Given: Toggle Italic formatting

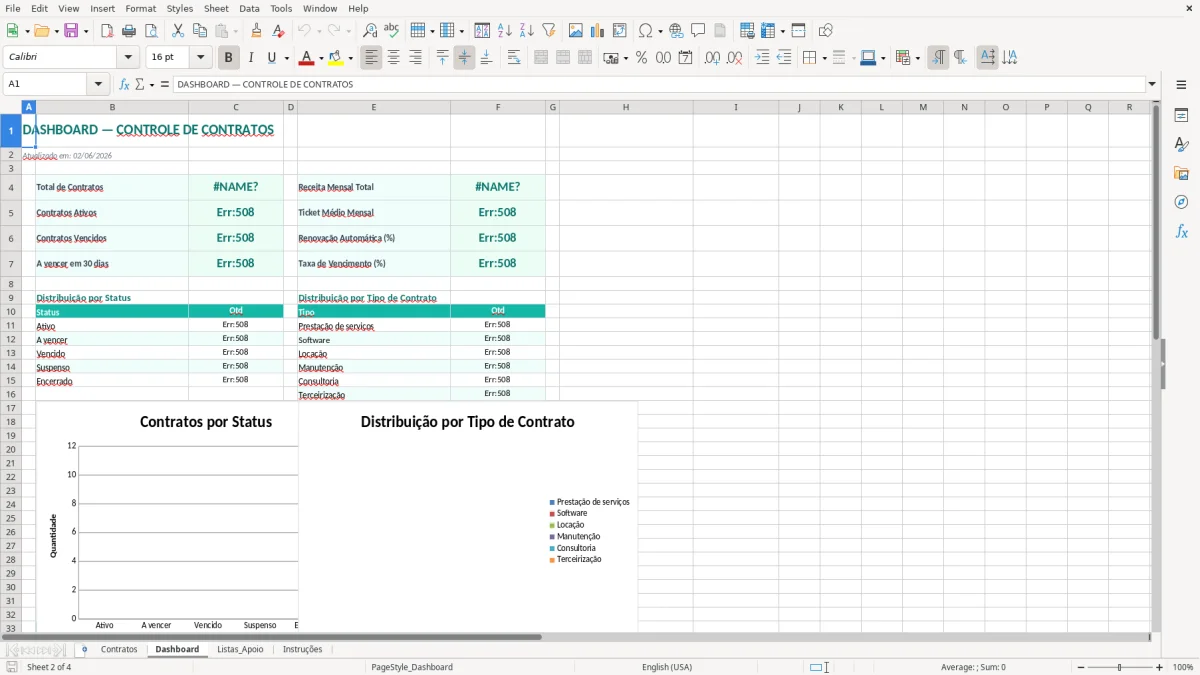Looking at the screenshot, I should coord(251,58).
